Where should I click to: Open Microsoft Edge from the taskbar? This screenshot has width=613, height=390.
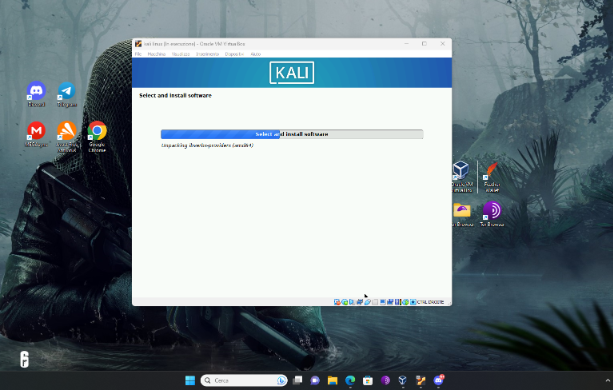coord(350,380)
